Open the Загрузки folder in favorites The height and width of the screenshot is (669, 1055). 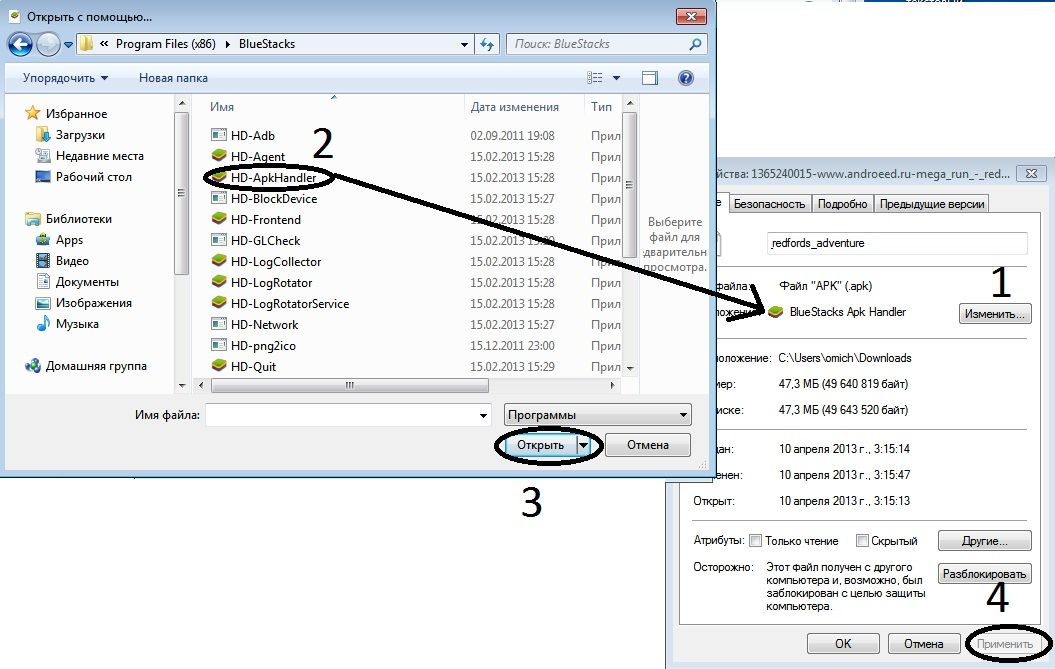tap(80, 135)
